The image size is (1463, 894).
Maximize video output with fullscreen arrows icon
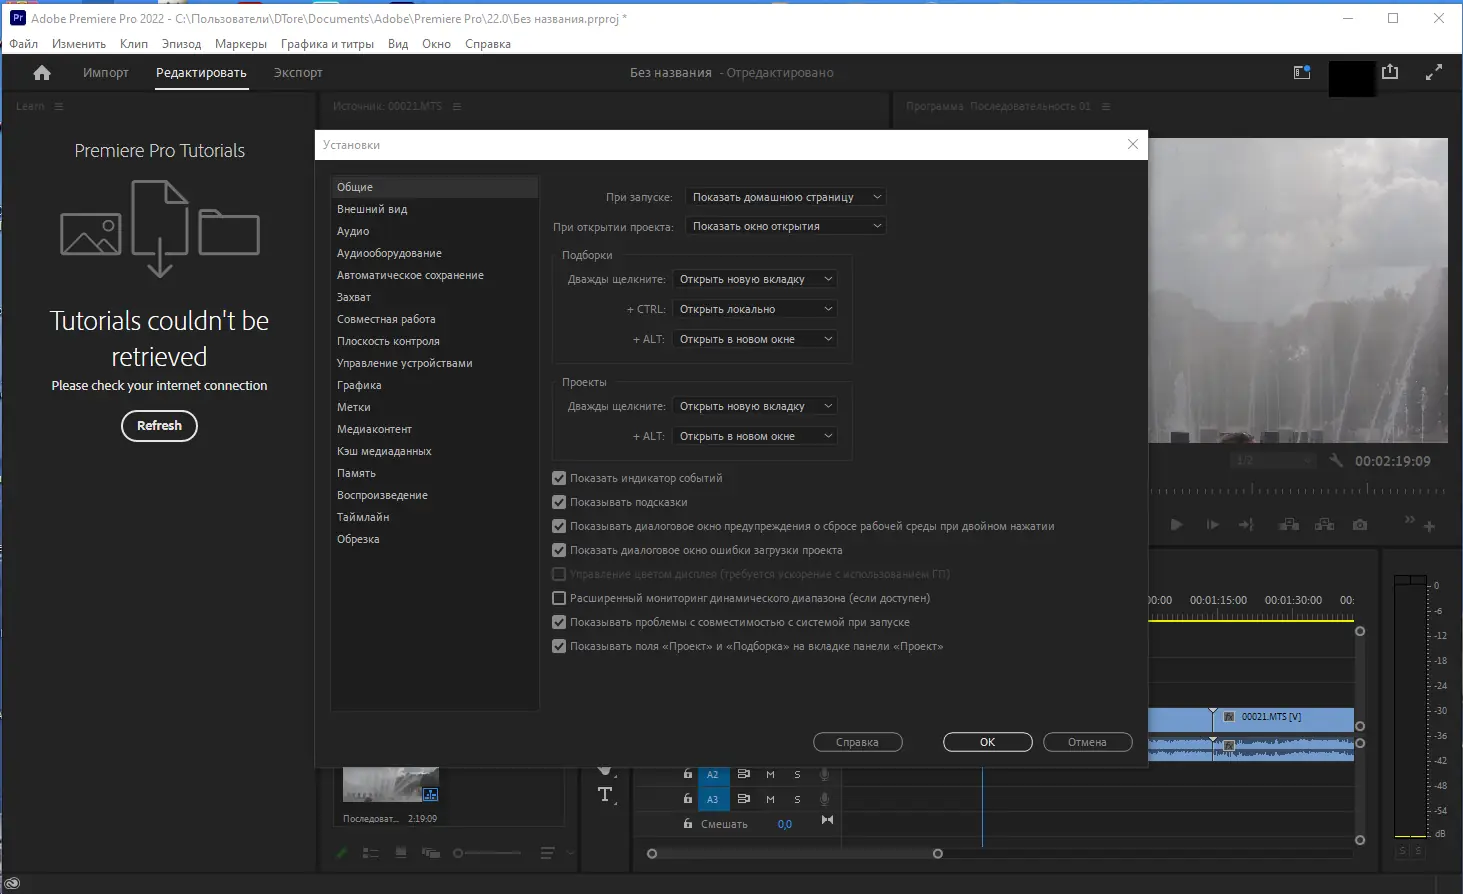1434,72
